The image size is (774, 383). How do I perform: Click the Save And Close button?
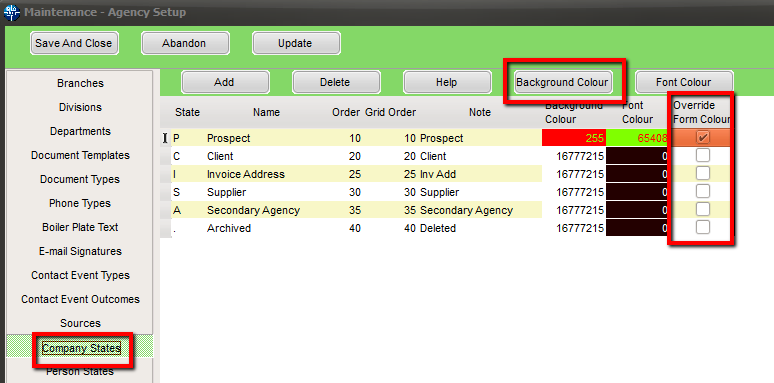(74, 43)
